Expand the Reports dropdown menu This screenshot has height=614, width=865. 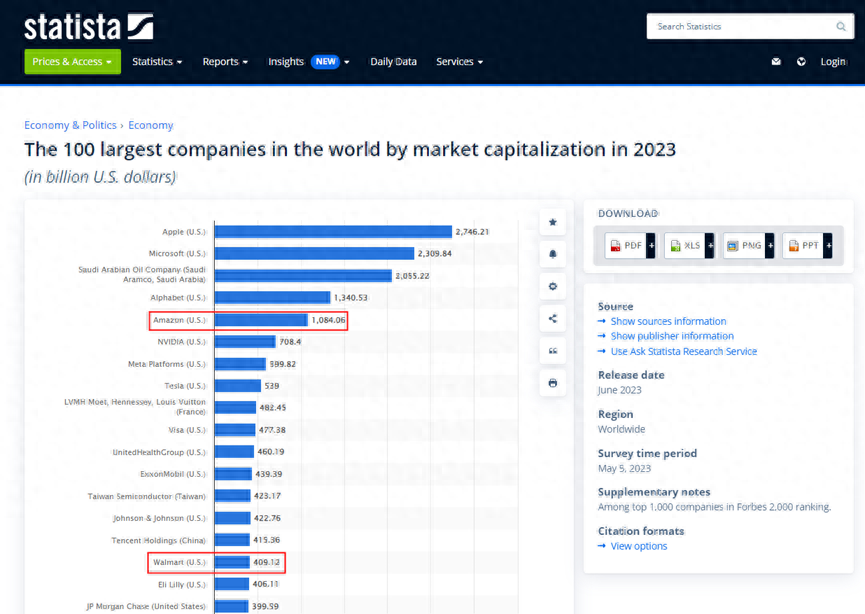[x=225, y=62]
